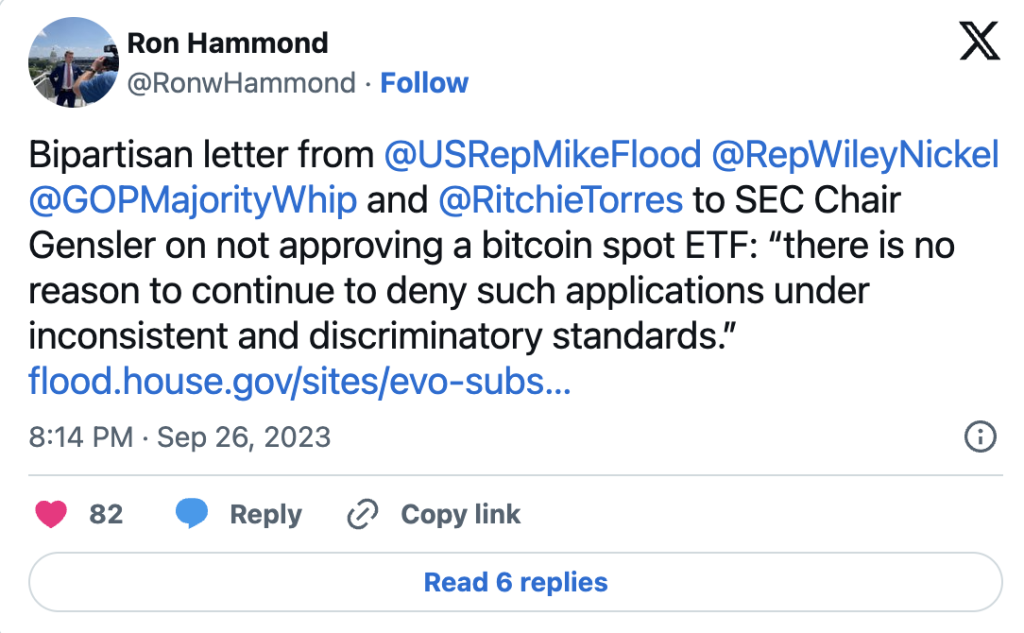Click the 8:14 PM Sep 26, 2023 timestamp
This screenshot has width=1024, height=633.
(180, 437)
